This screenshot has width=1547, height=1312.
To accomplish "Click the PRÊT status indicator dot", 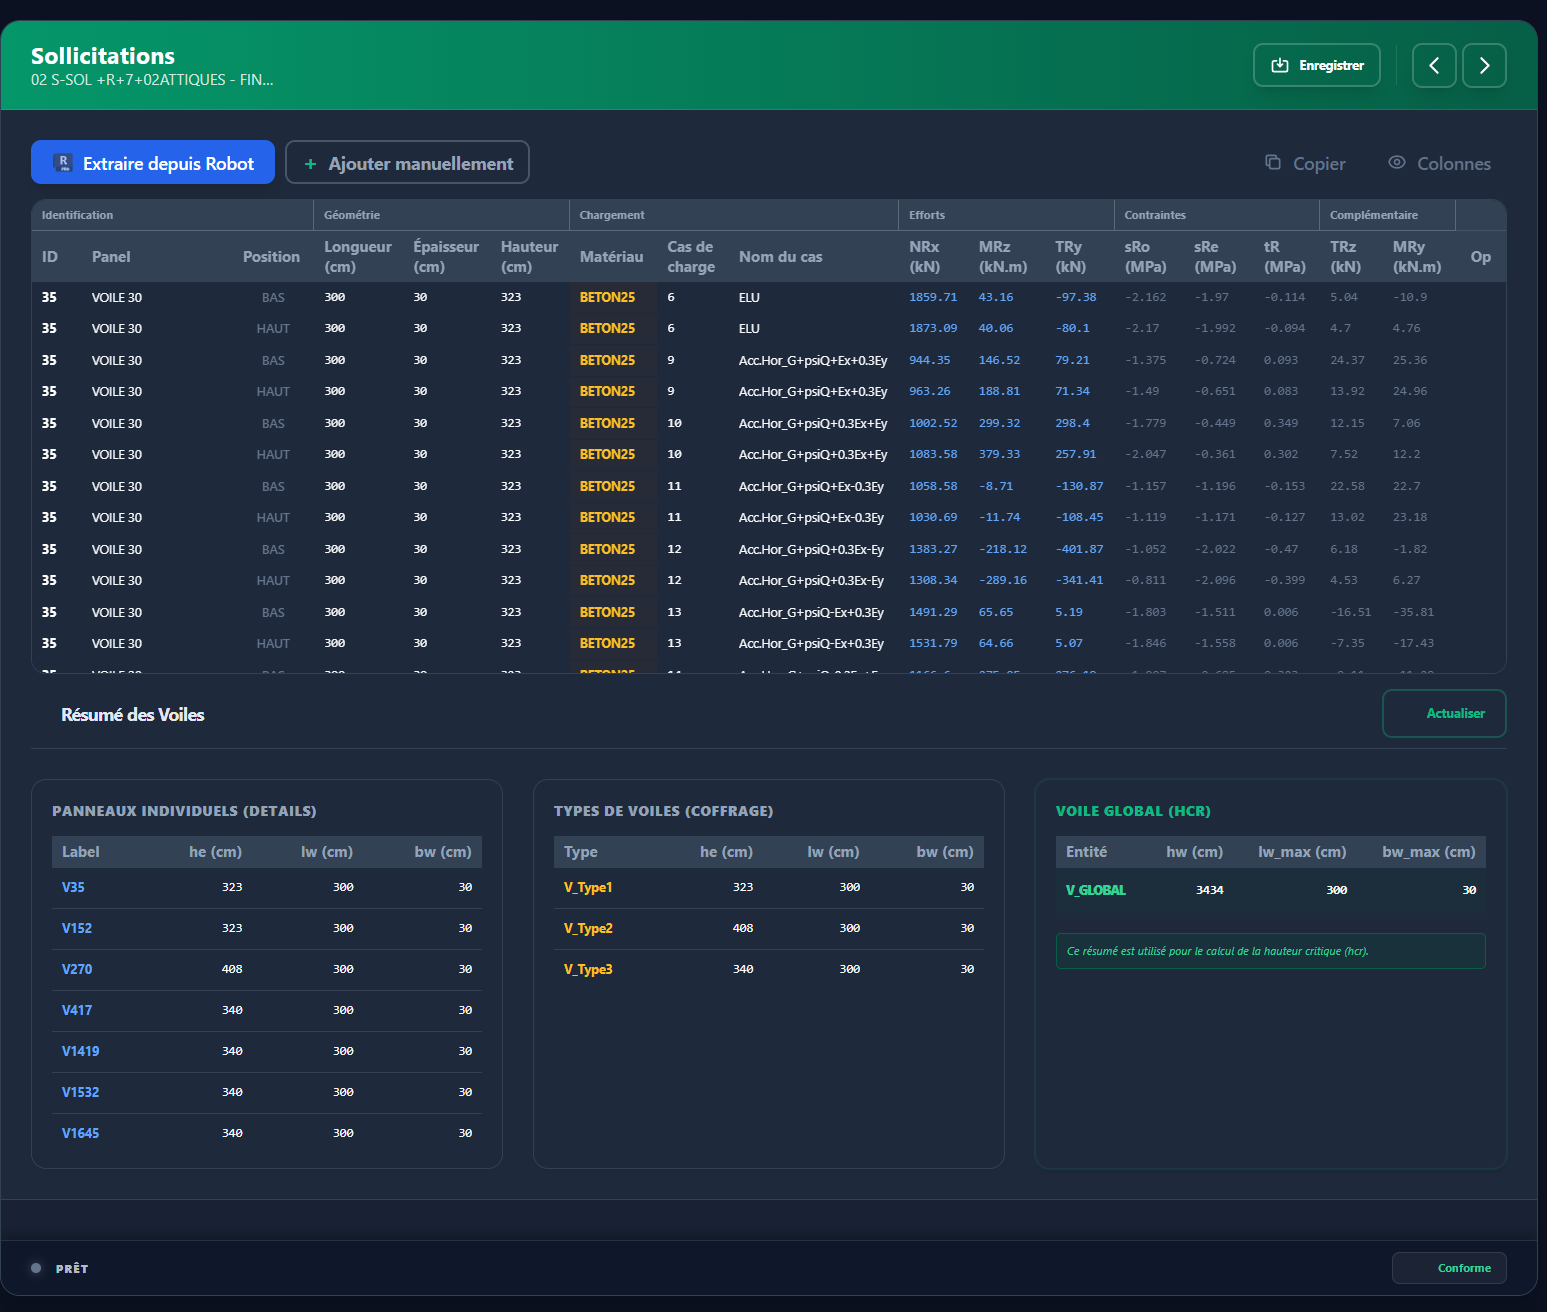I will [36, 1267].
